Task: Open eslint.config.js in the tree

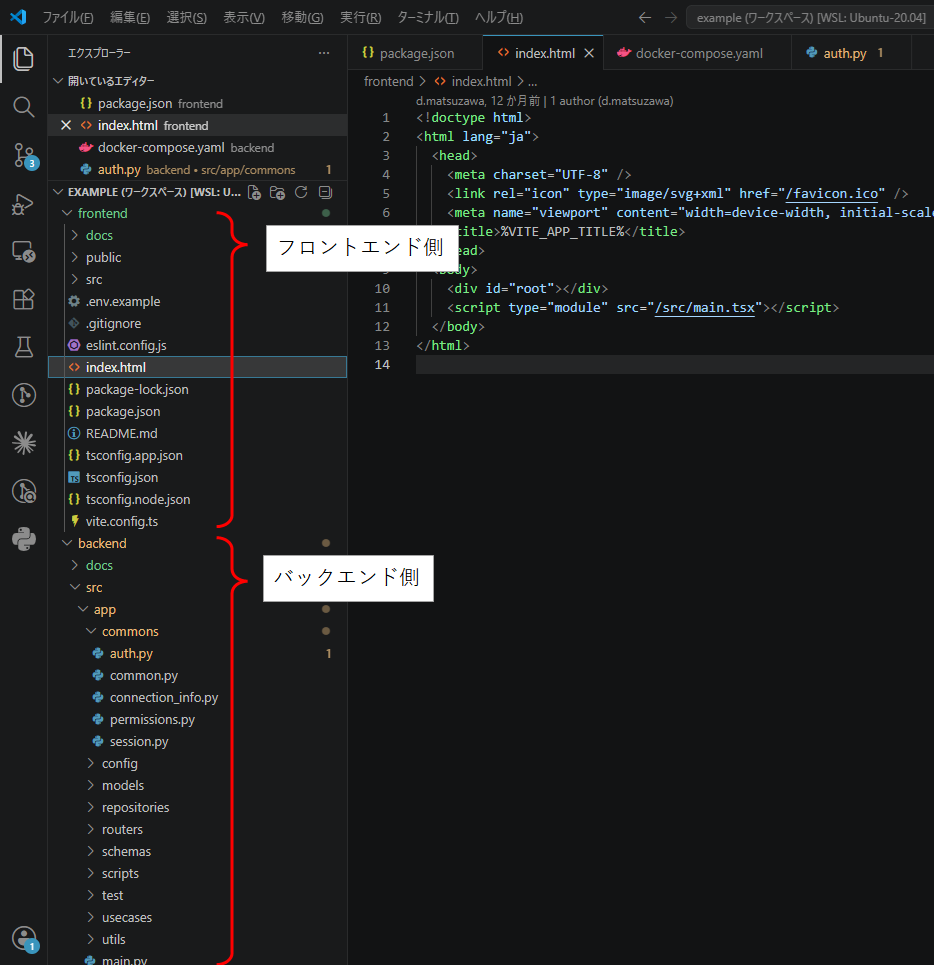Action: (x=126, y=346)
